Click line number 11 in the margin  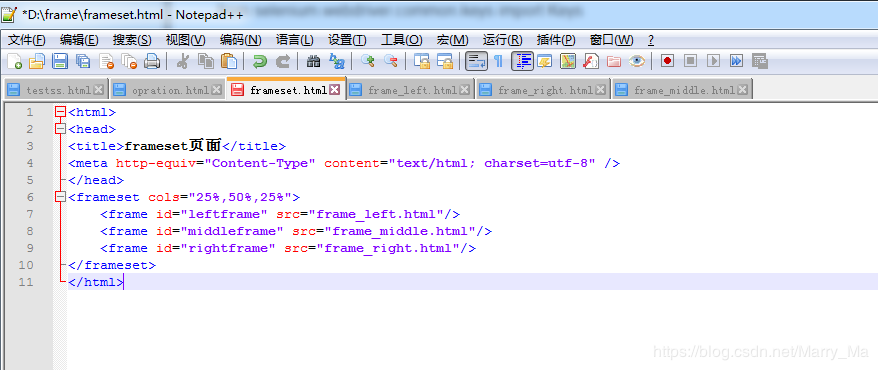tap(26, 282)
